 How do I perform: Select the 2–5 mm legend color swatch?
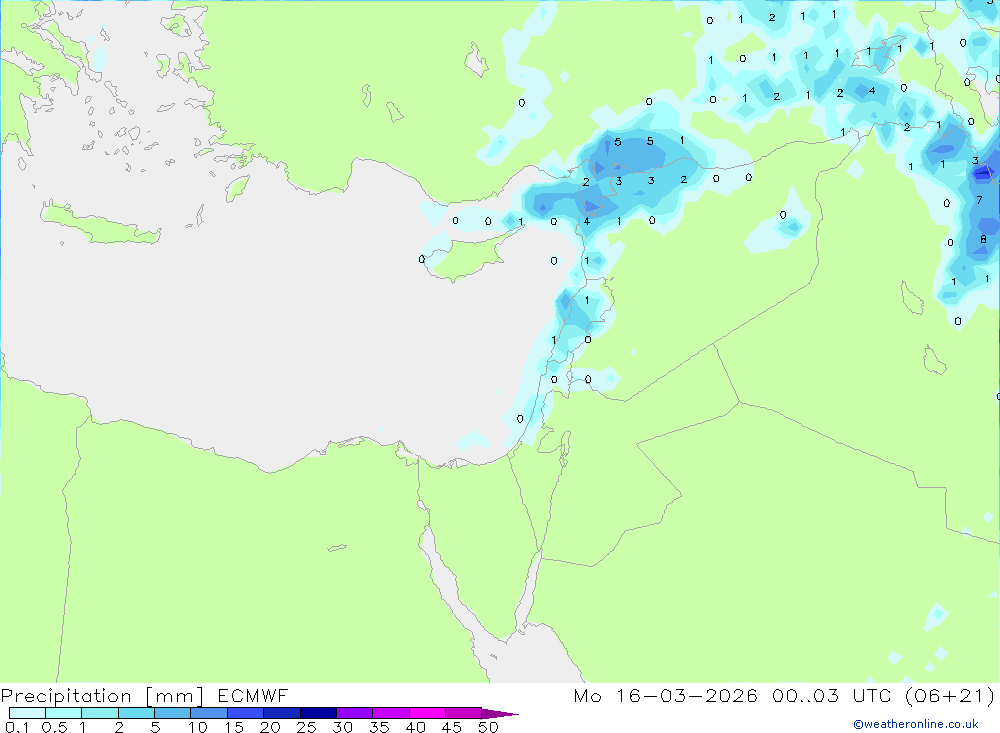click(136, 713)
